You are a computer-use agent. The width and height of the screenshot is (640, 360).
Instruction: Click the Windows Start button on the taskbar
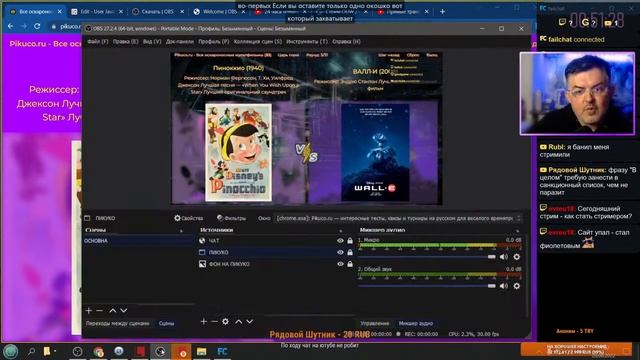[11, 351]
